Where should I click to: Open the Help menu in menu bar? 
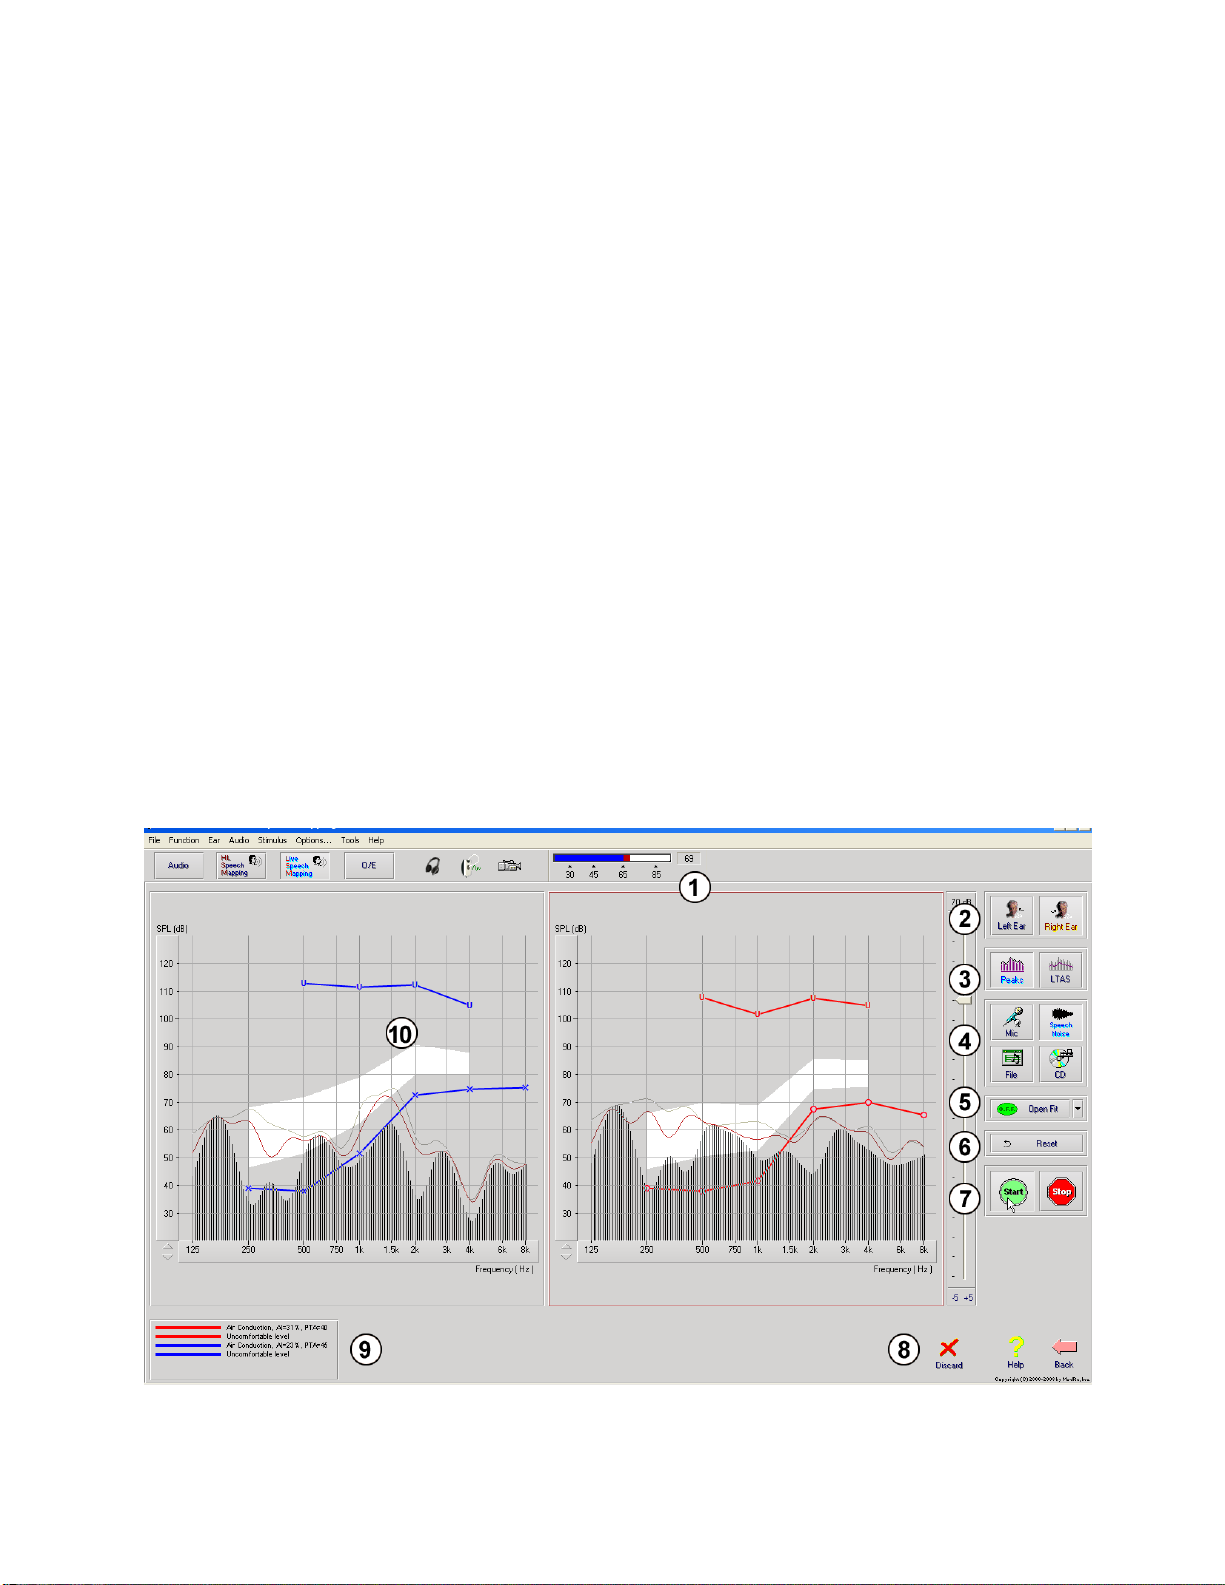click(376, 840)
